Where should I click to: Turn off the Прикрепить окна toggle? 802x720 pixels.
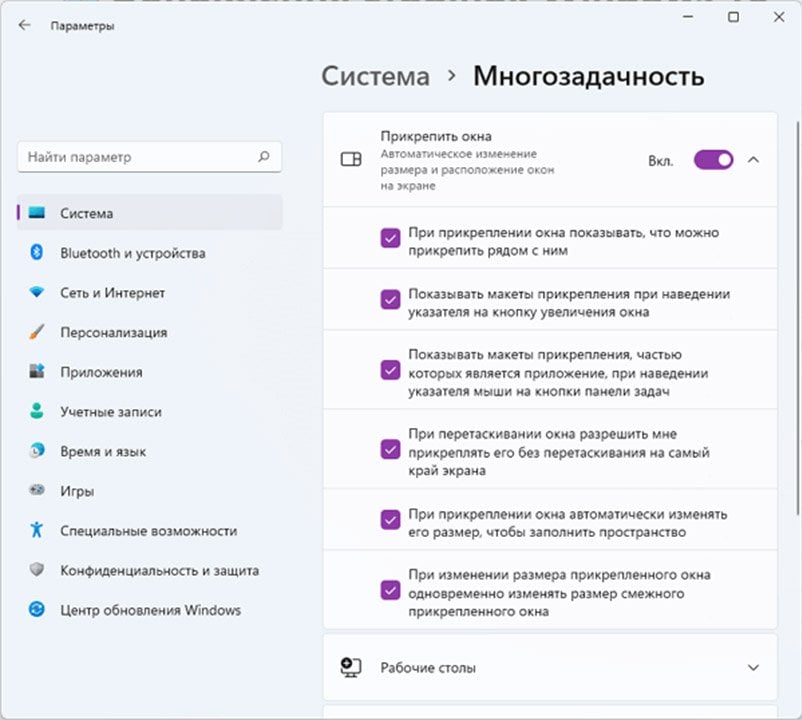pyautogui.click(x=714, y=160)
